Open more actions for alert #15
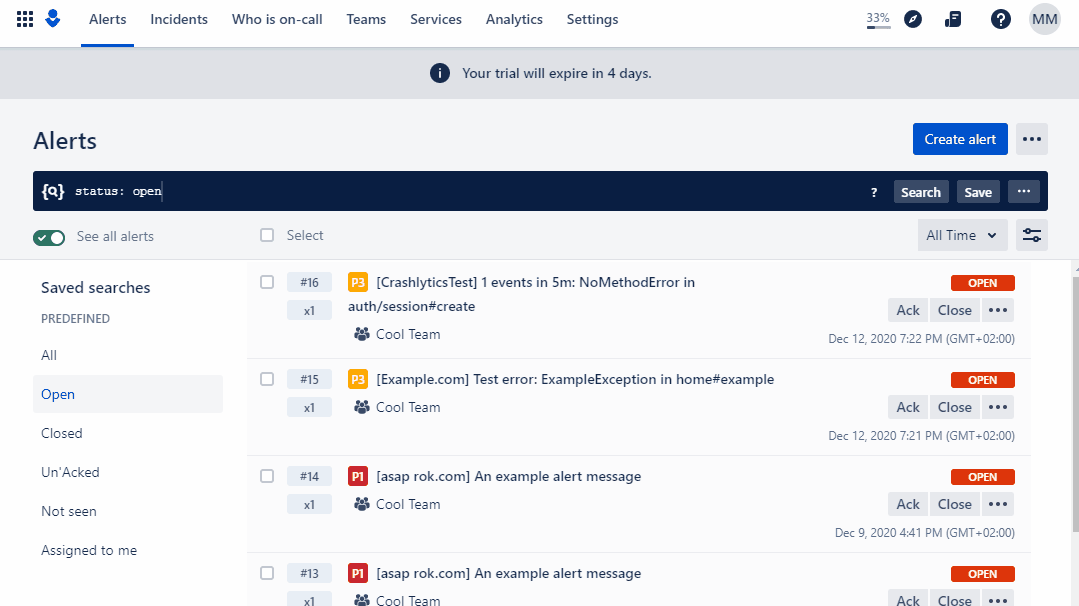 (998, 407)
